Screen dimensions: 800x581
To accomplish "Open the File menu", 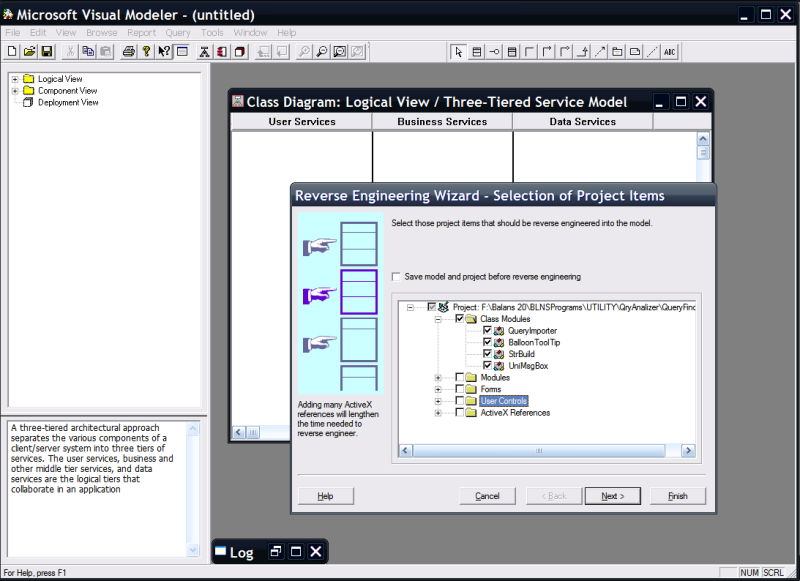I will (13, 33).
